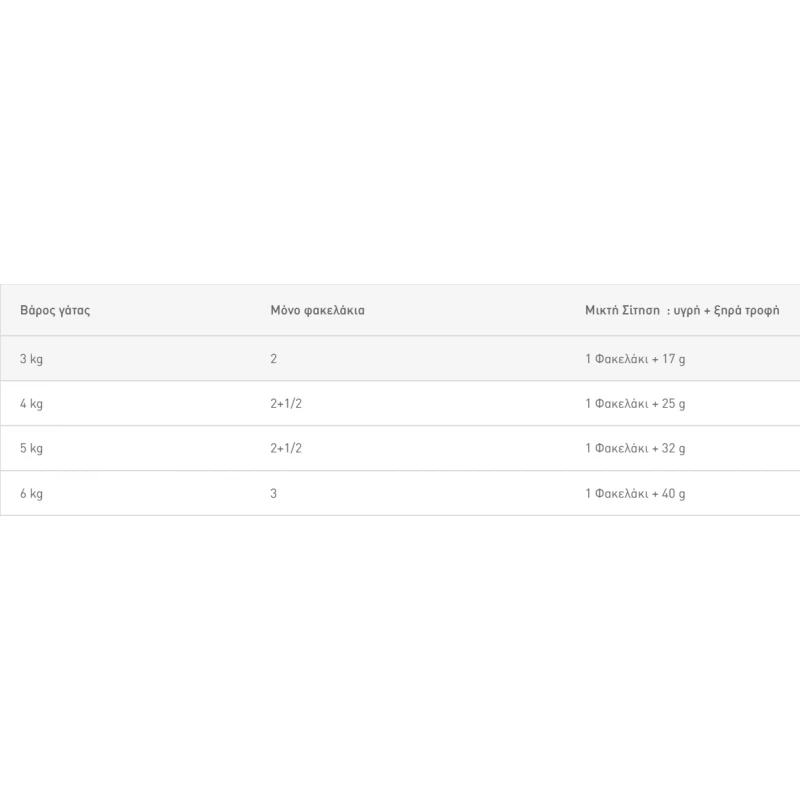Click the sachet count "2" for 3 kg
The image size is (800, 800).
tap(274, 358)
